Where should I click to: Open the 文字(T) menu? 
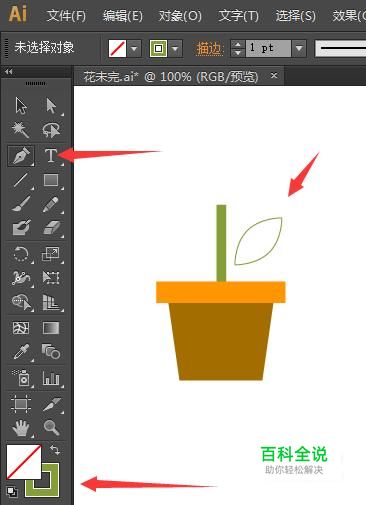coord(239,16)
